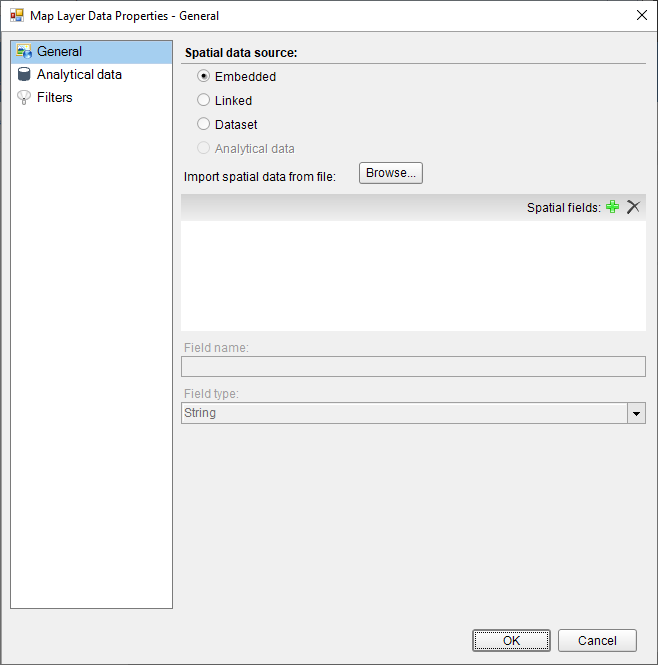Click the Spatial data source heading

[241, 53]
